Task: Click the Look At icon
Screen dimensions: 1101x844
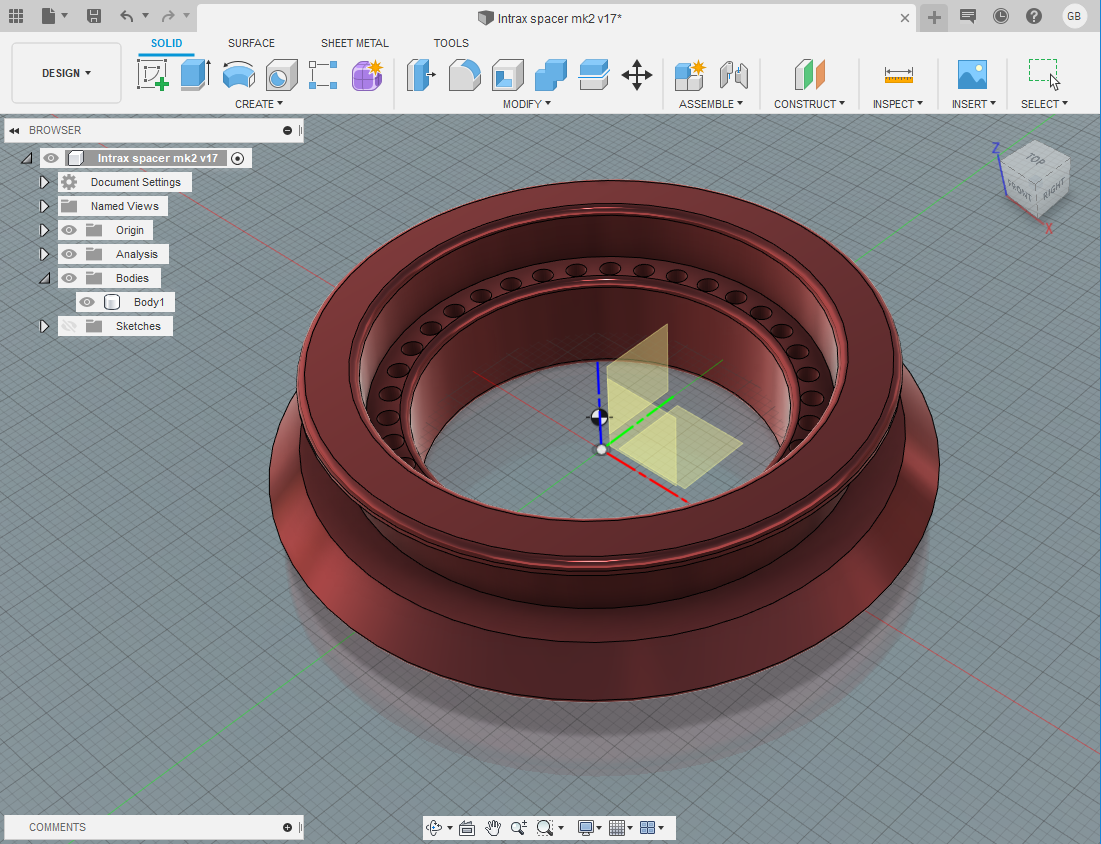Action: (467, 828)
